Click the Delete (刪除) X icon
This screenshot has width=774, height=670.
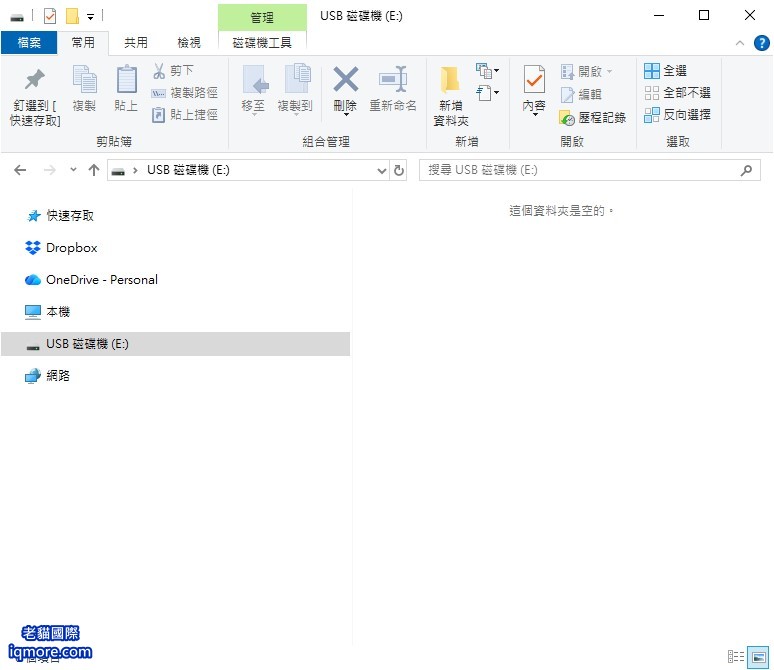(346, 79)
